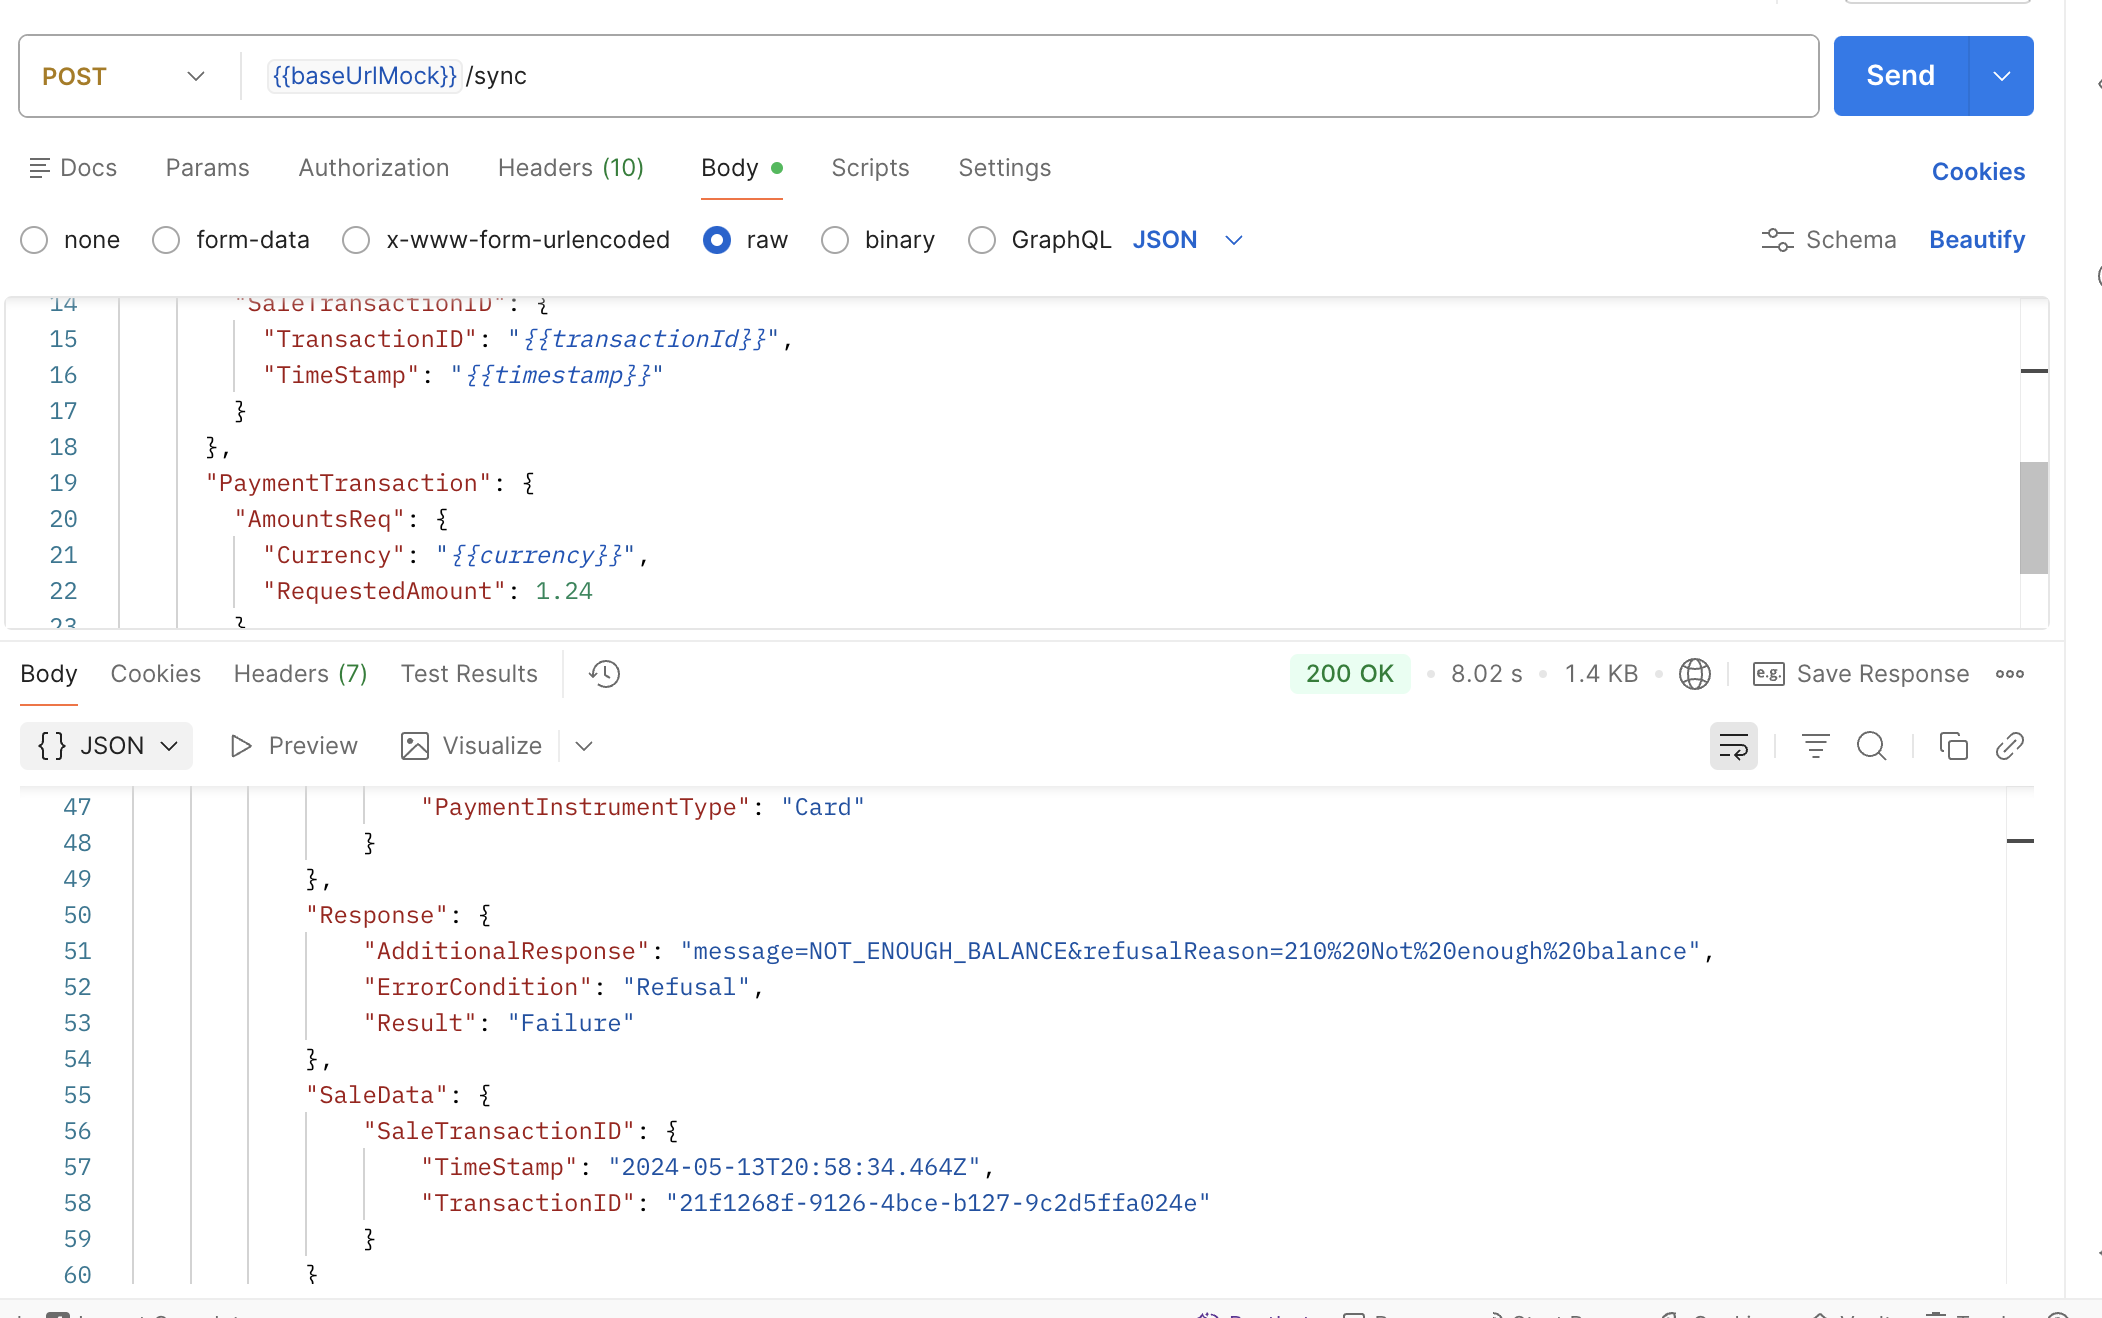The height and width of the screenshot is (1318, 2102).
Task: Select the none body type radio
Action: pos(35,240)
